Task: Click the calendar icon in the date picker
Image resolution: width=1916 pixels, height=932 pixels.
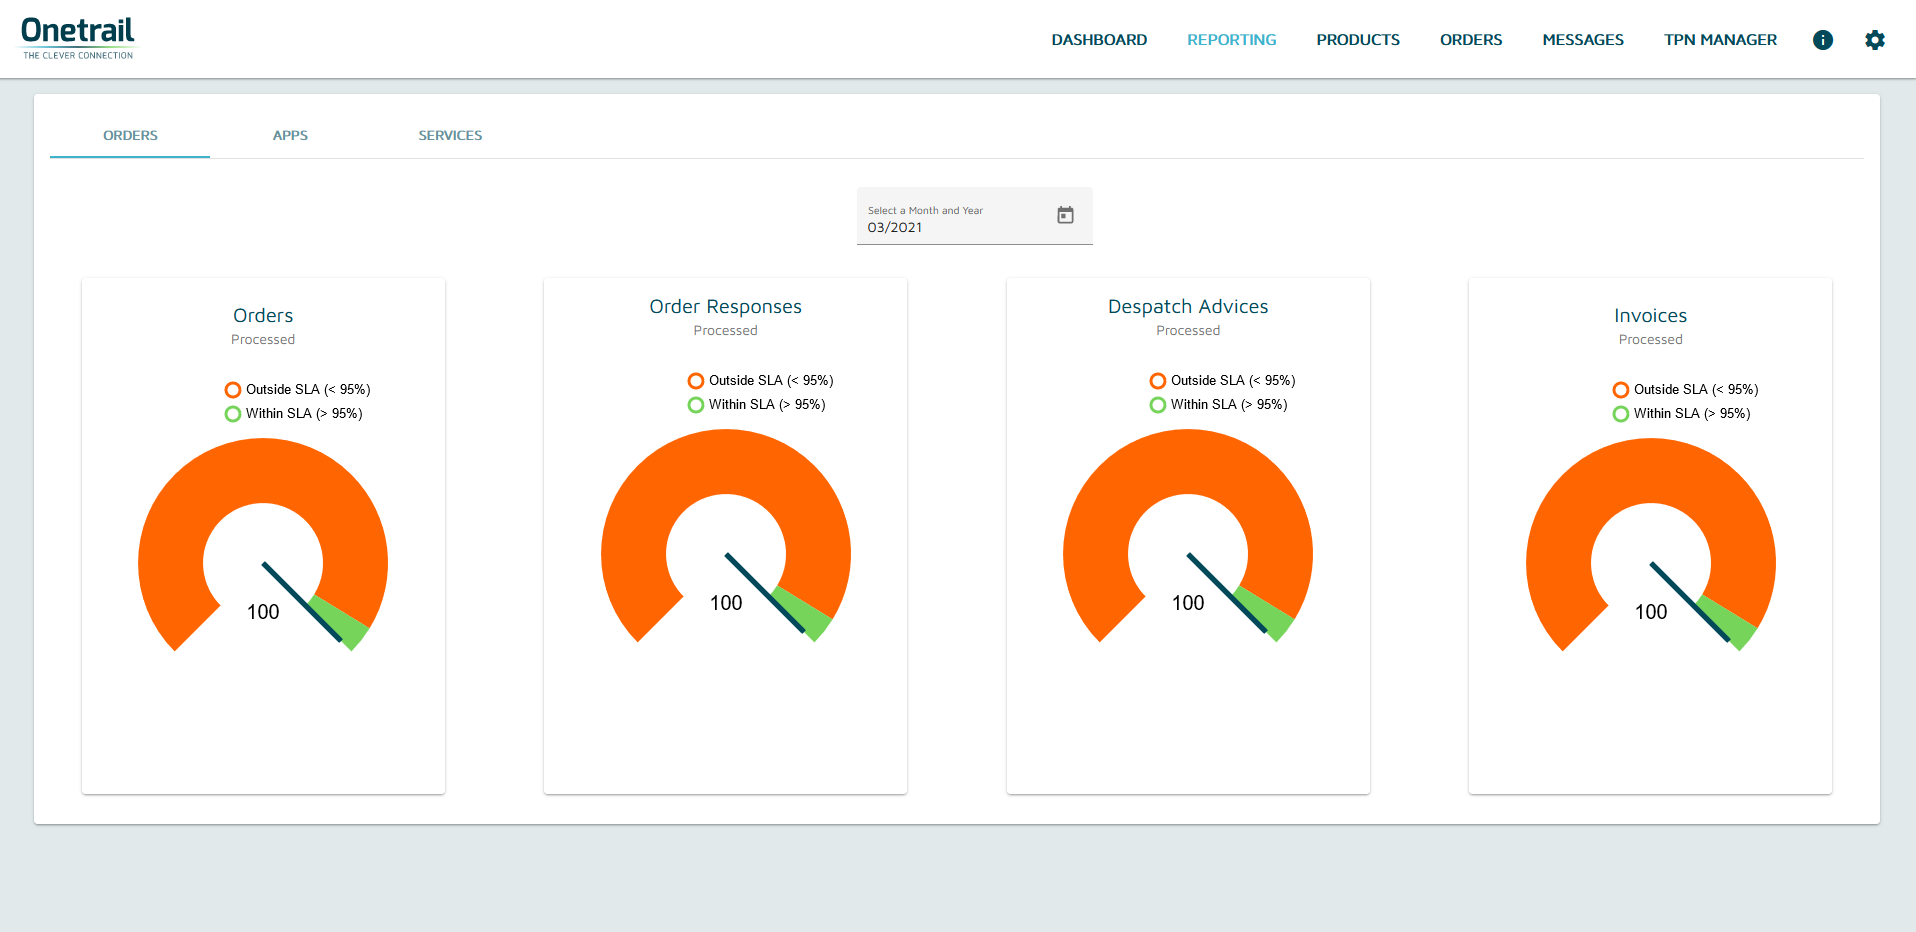Action: [x=1066, y=215]
